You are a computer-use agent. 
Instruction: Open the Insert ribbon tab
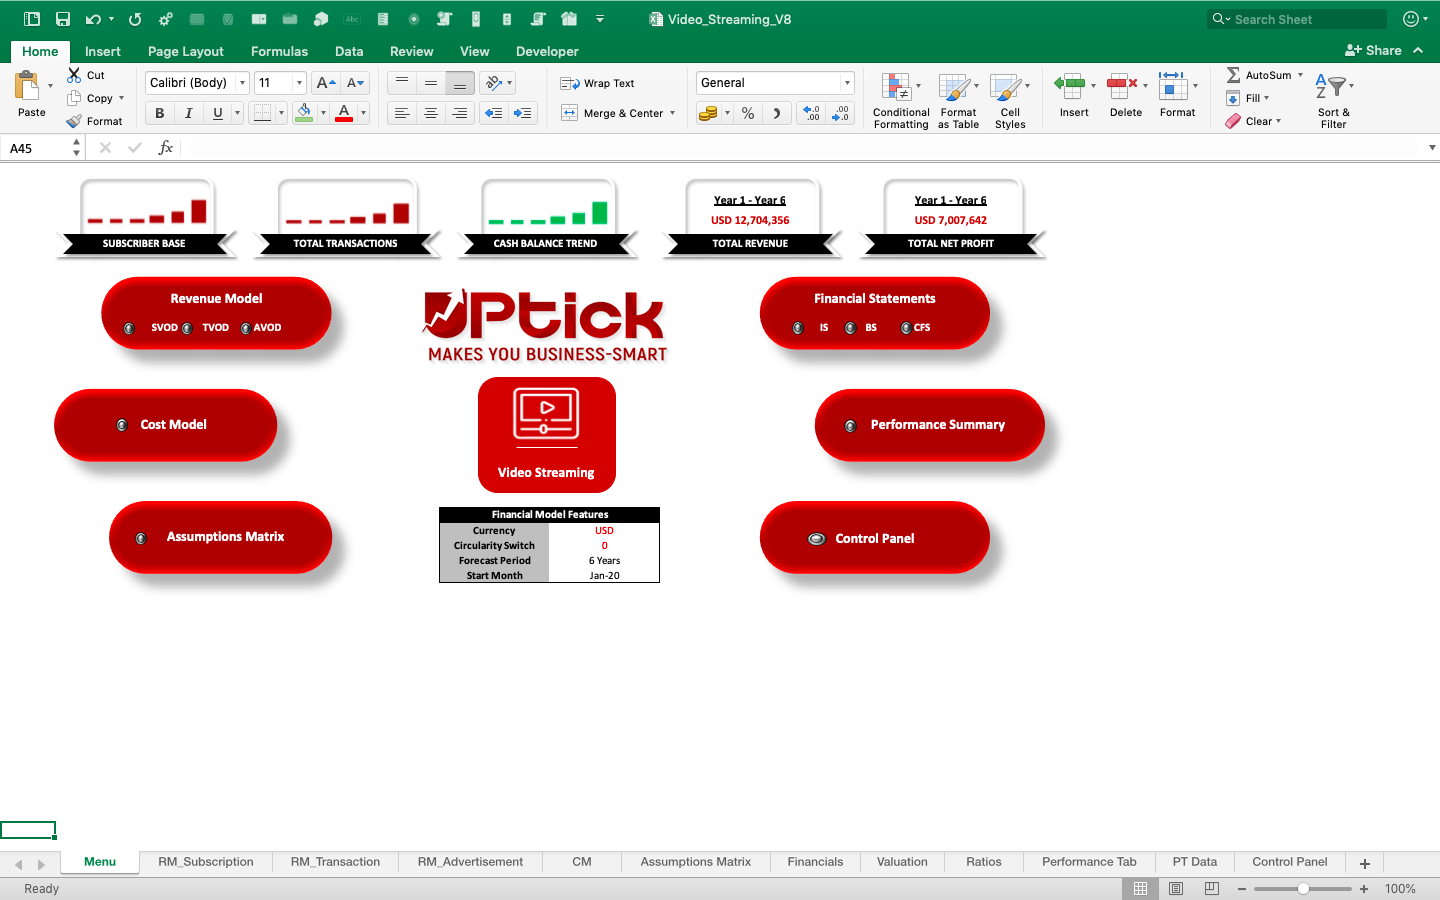pyautogui.click(x=102, y=51)
